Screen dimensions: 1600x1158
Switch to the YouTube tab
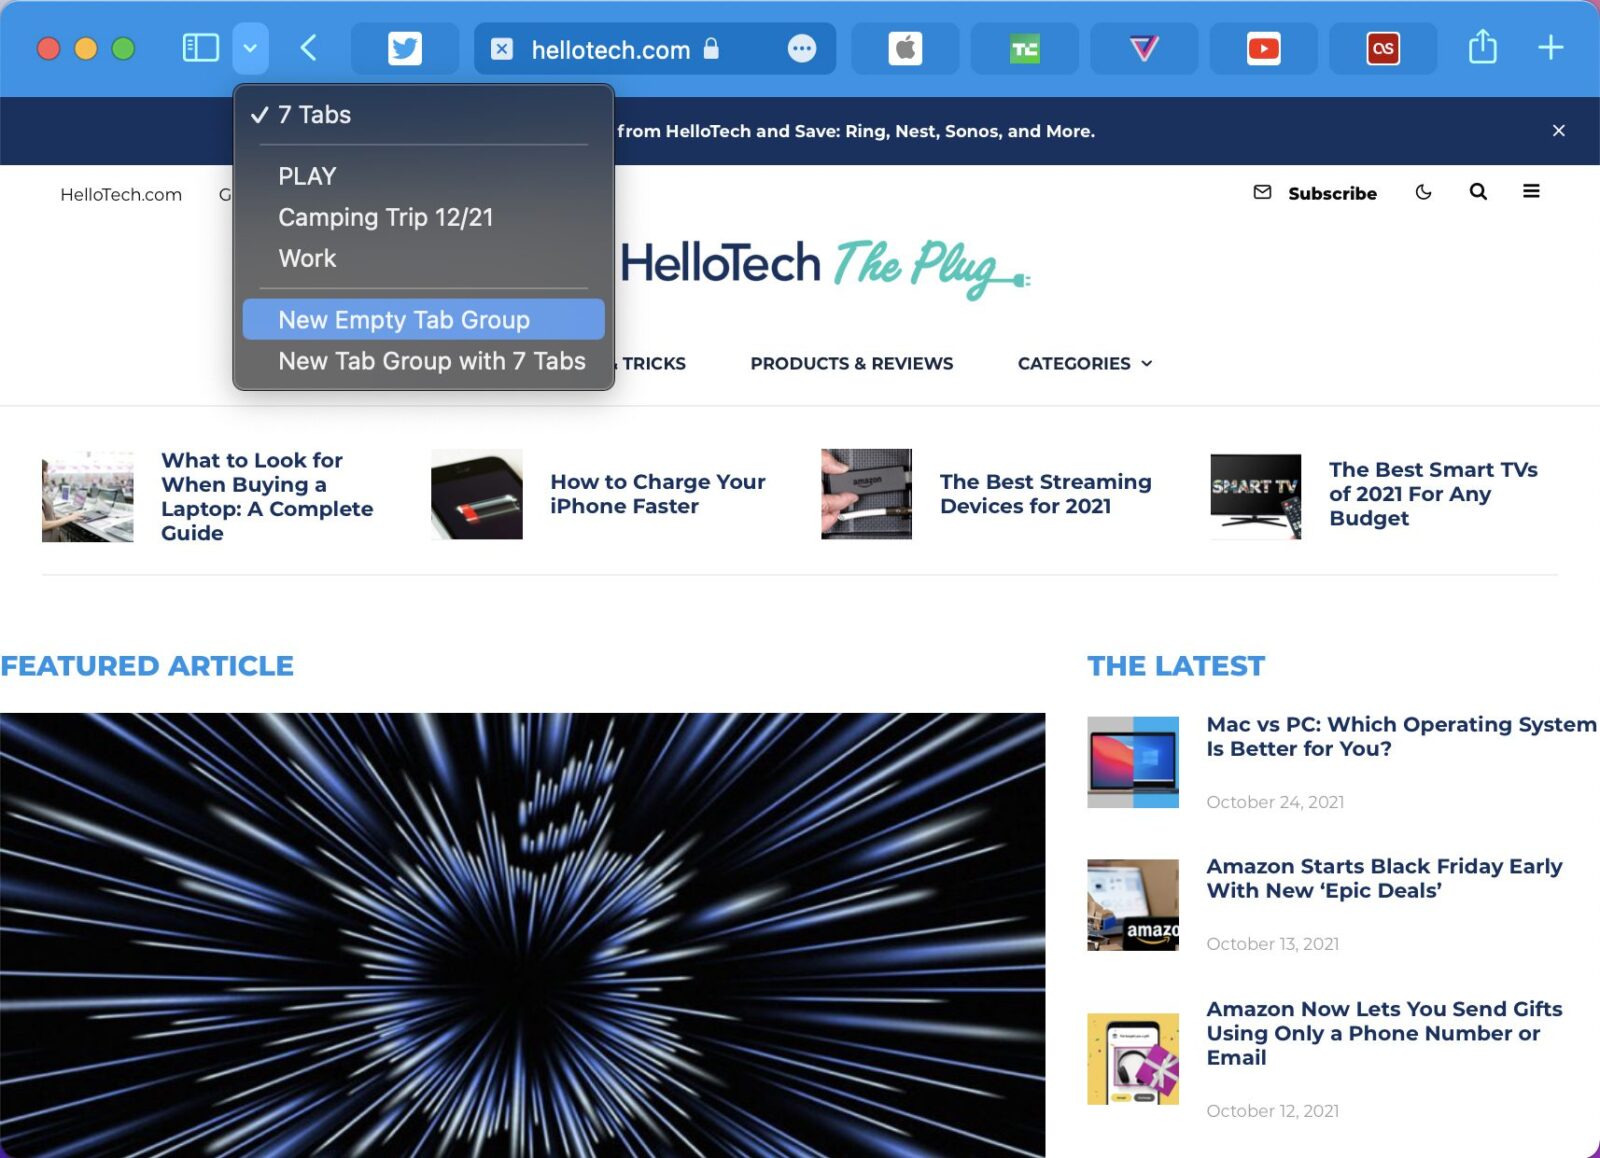1263,49
